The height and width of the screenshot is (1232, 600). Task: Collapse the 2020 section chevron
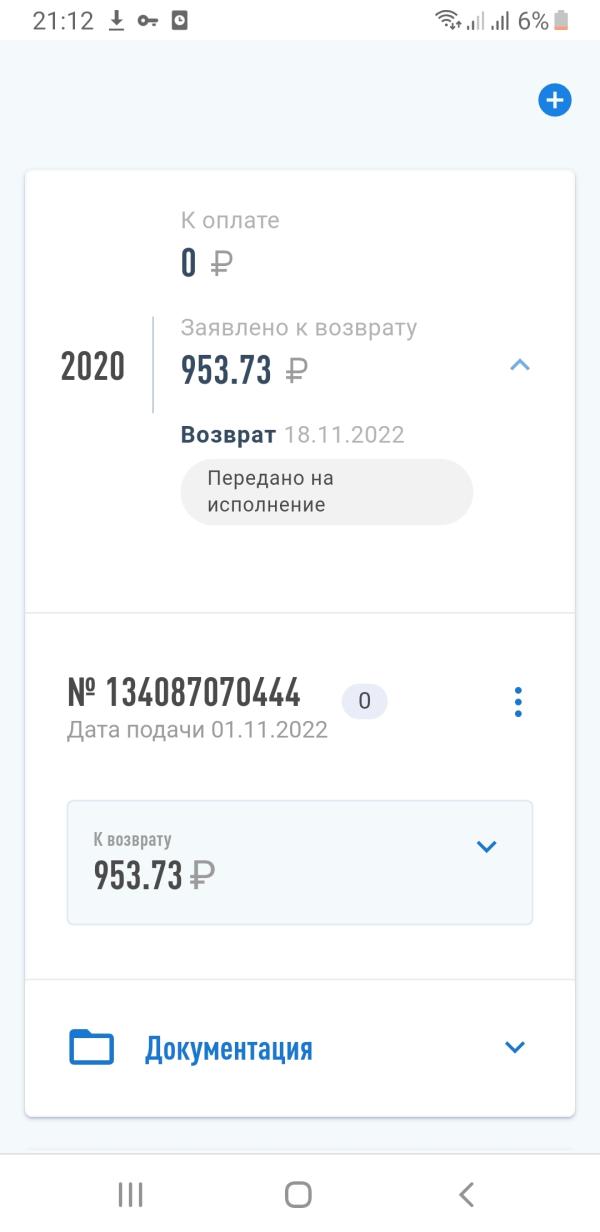pos(519,366)
